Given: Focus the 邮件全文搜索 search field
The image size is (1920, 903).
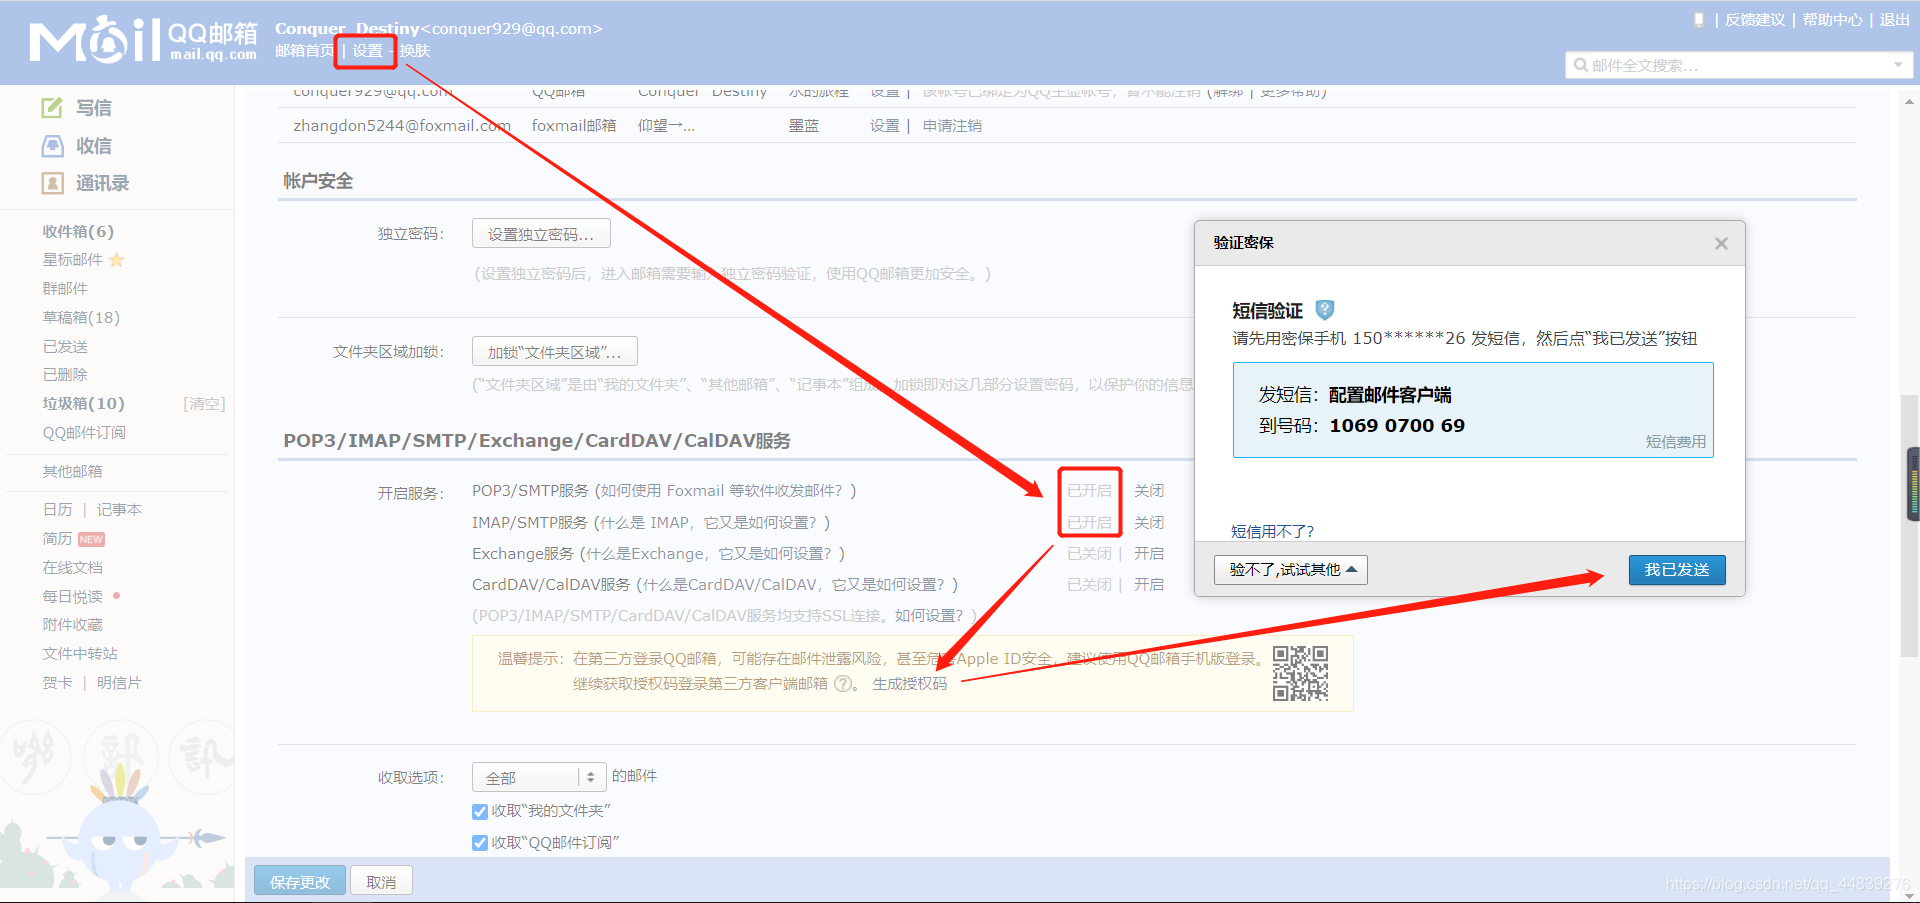Looking at the screenshot, I should point(1738,65).
